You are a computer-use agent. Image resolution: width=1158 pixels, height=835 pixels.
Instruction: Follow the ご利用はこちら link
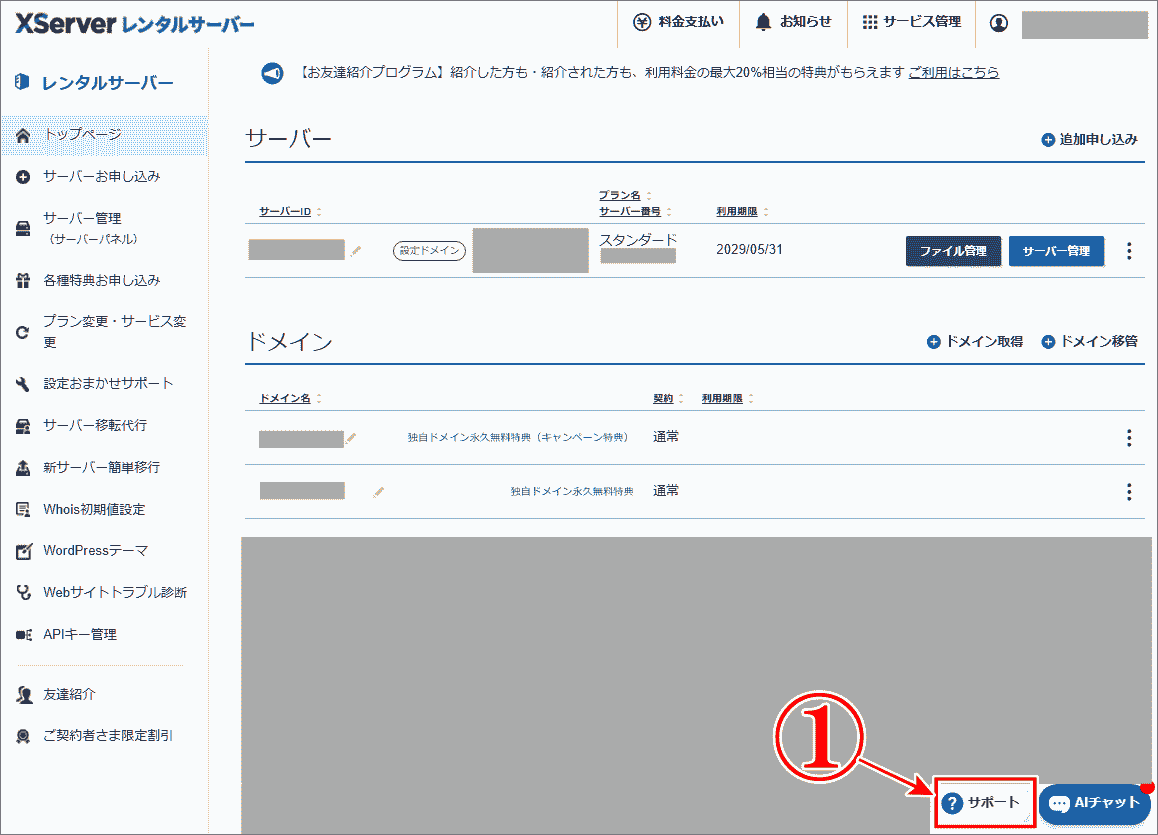pyautogui.click(x=953, y=72)
